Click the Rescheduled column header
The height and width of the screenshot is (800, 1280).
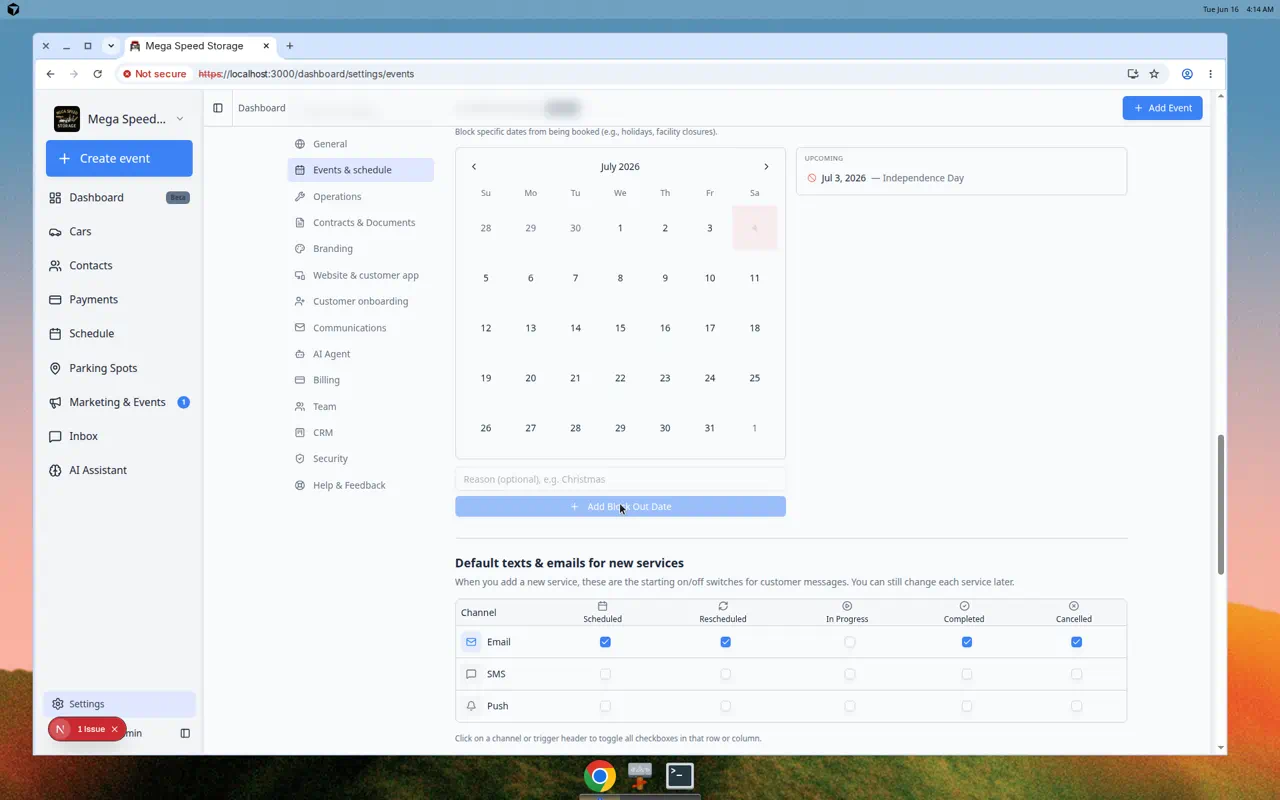click(x=723, y=613)
